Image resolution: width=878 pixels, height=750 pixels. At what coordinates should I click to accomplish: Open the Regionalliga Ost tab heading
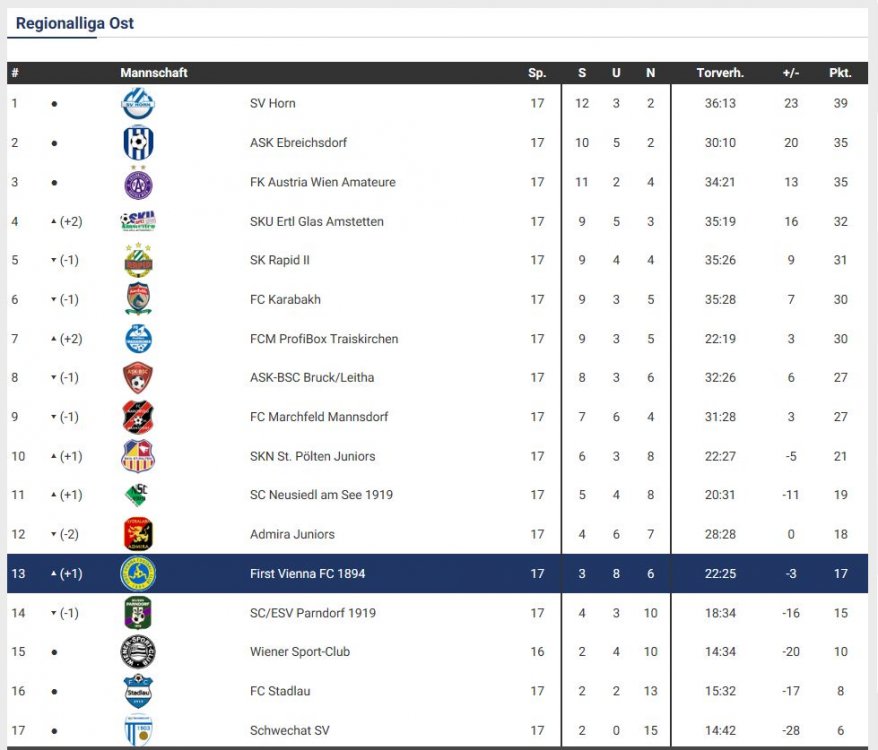click(x=74, y=24)
